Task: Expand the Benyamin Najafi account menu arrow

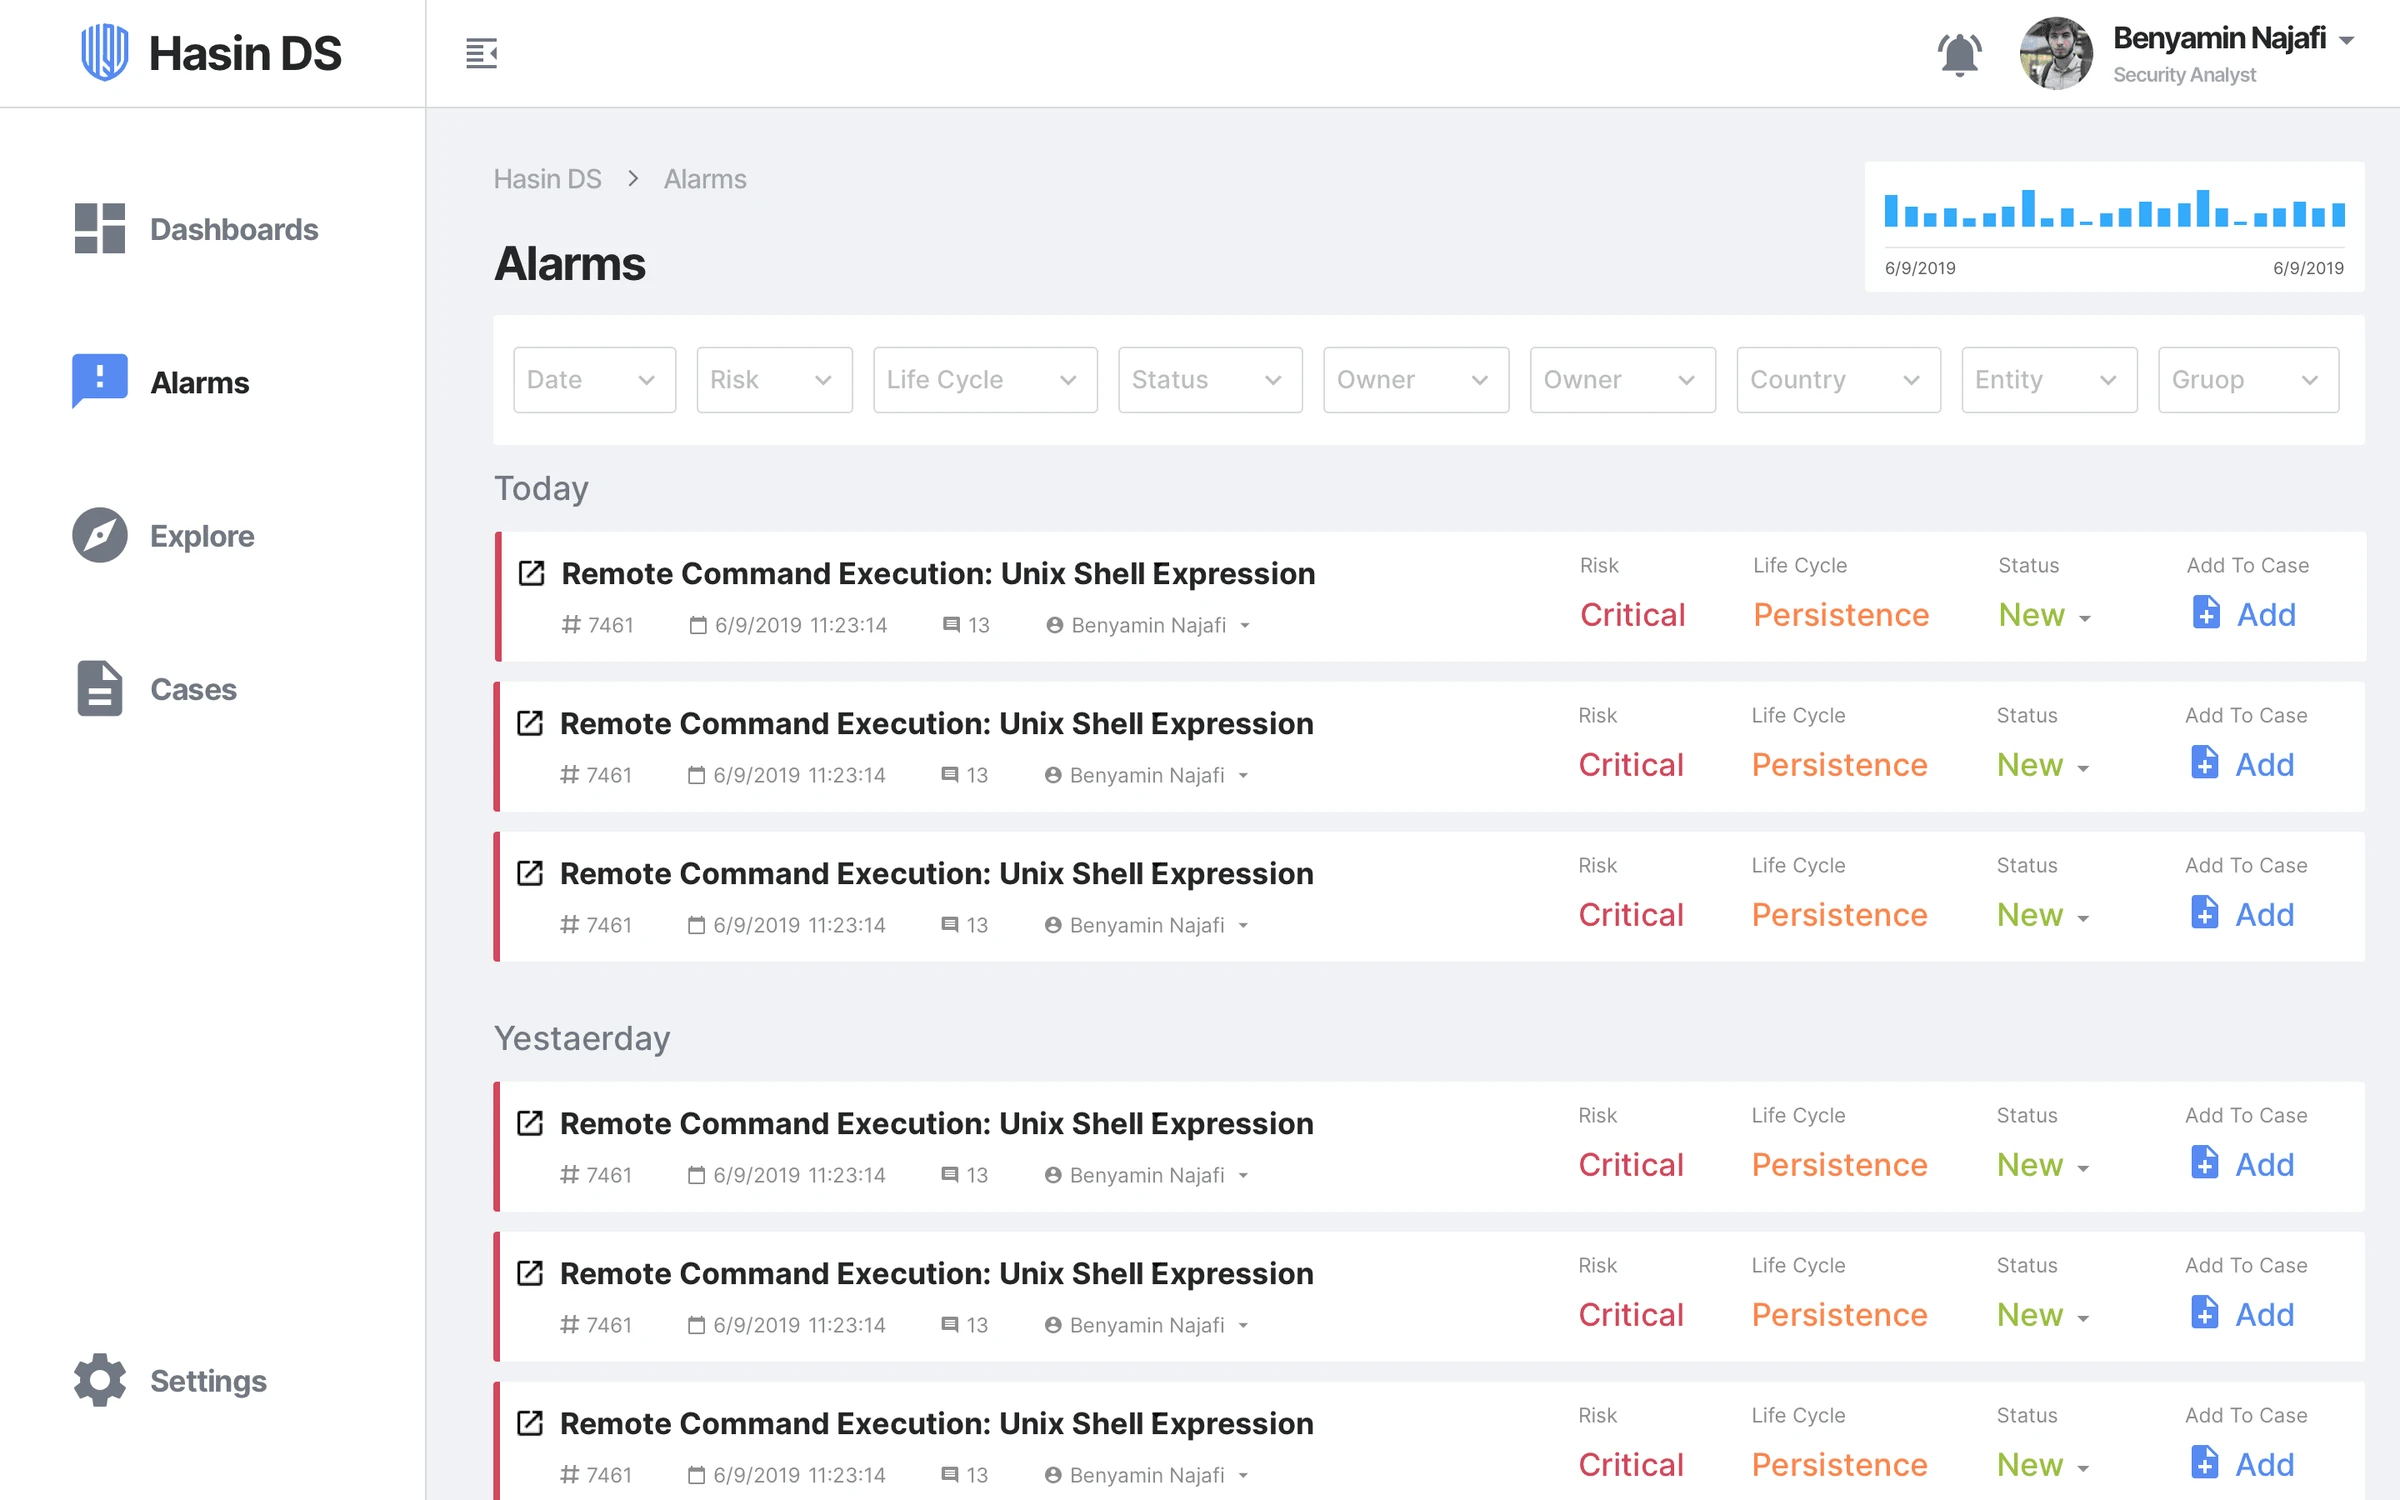Action: click(2347, 41)
